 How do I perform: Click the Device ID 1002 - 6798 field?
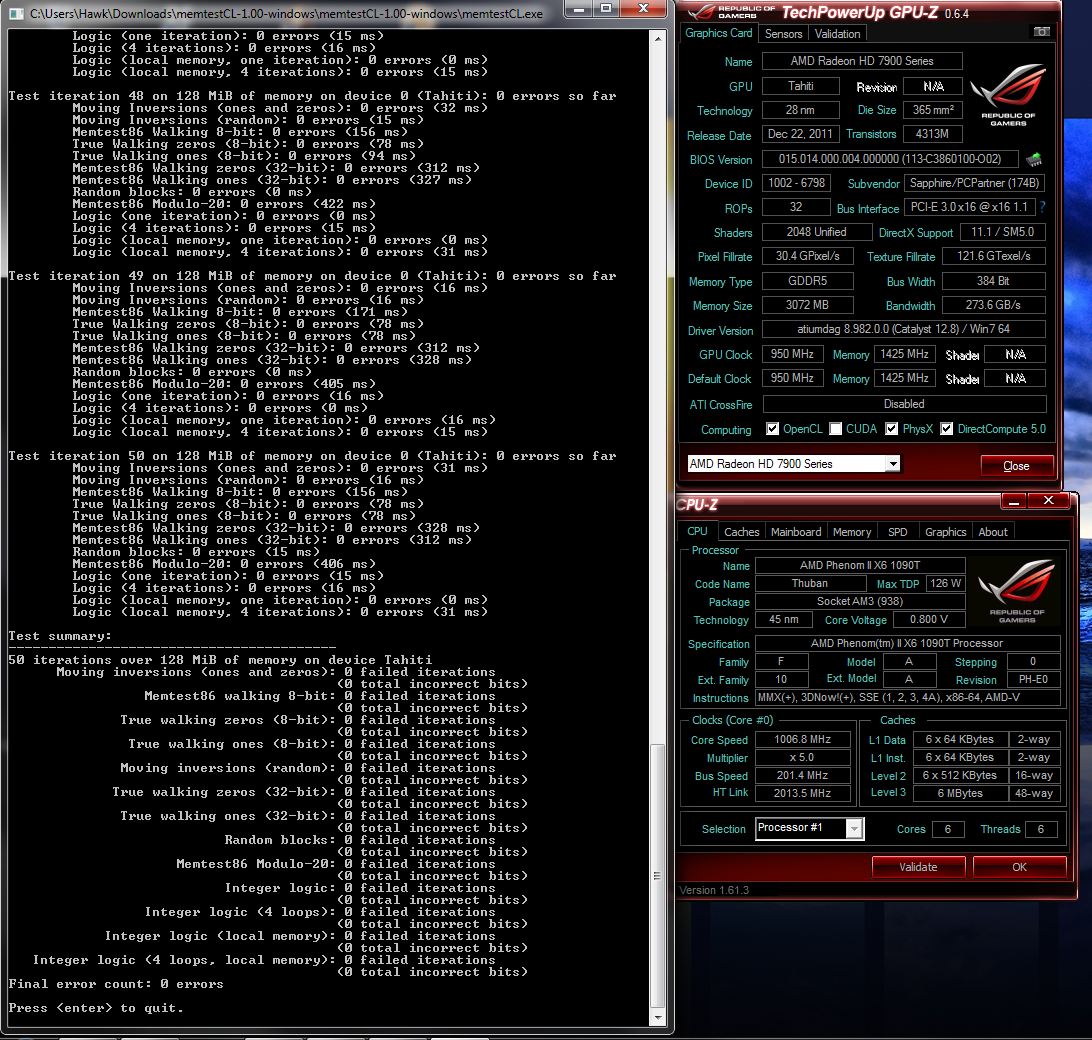pos(796,183)
